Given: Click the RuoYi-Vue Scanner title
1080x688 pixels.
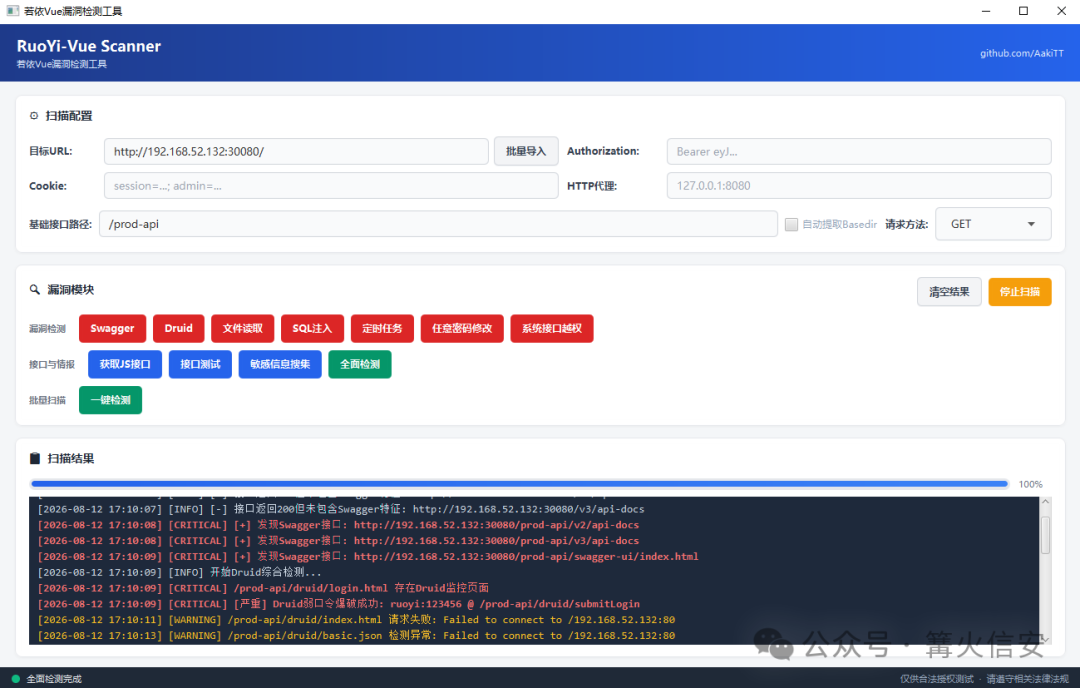Looking at the screenshot, I should [89, 46].
